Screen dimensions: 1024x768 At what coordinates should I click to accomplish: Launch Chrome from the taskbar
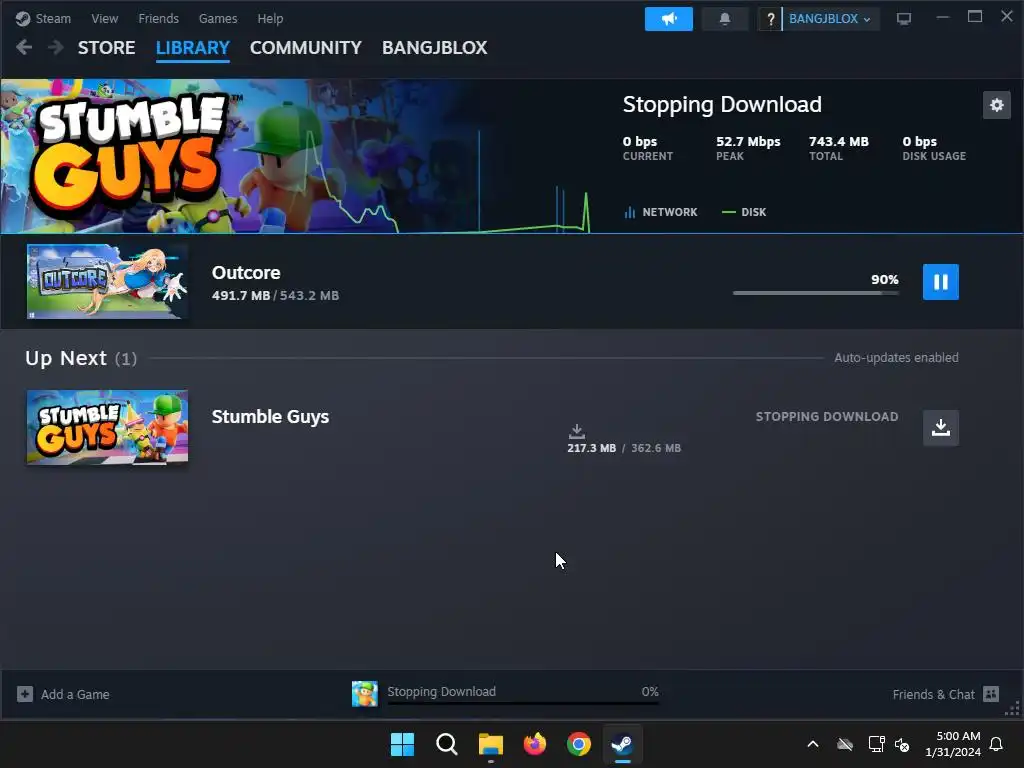click(x=579, y=744)
